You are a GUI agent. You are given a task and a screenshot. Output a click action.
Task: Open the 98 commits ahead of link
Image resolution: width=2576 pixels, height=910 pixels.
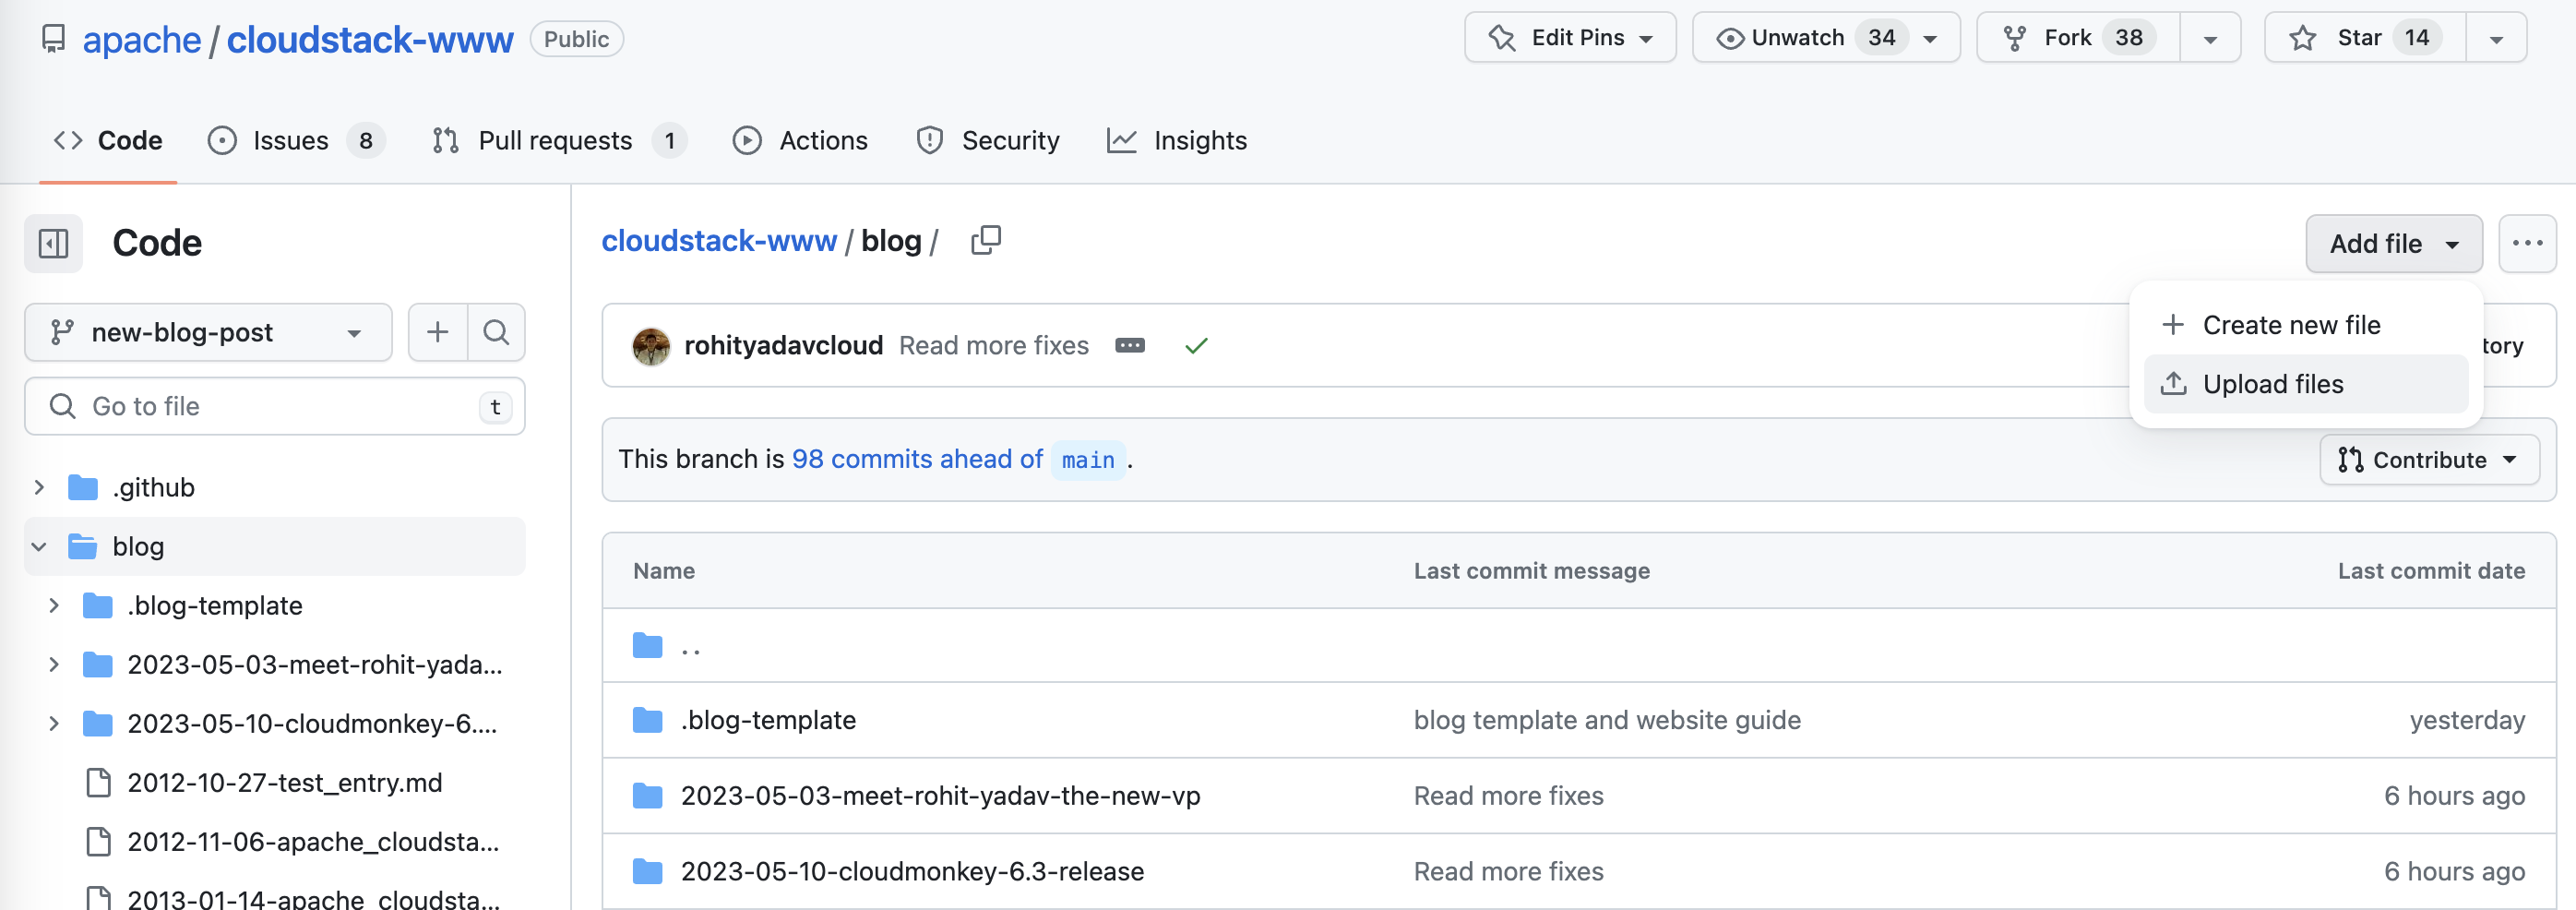(916, 459)
